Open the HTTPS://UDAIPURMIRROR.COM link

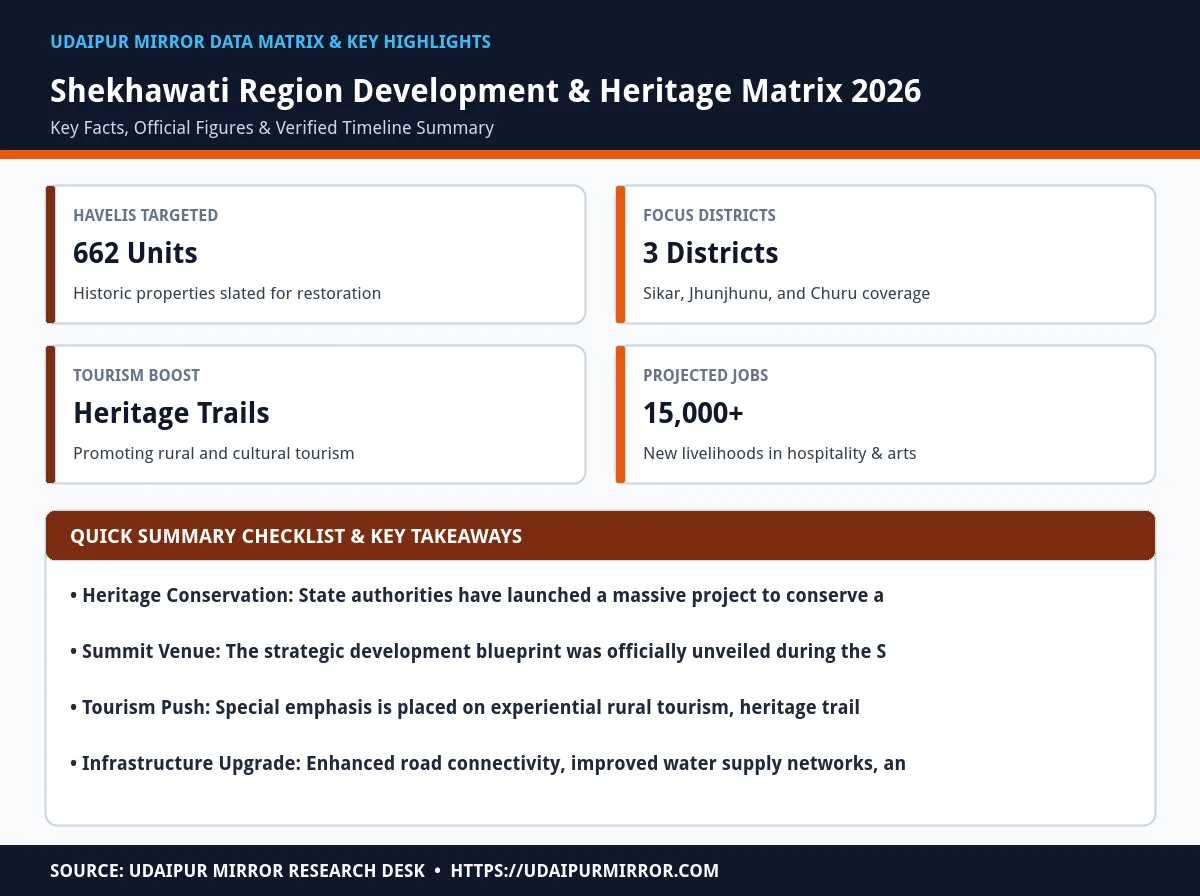tap(584, 871)
